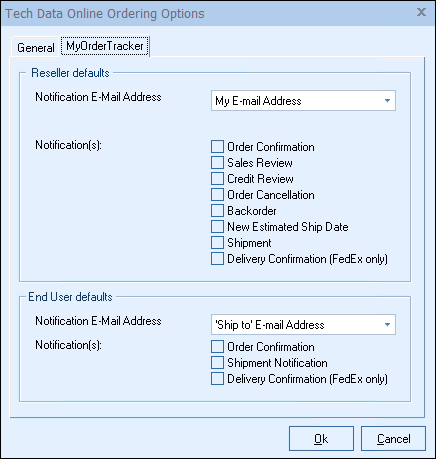Enable reseller Order Confirmation notification
The image size is (436, 459).
coord(217,147)
